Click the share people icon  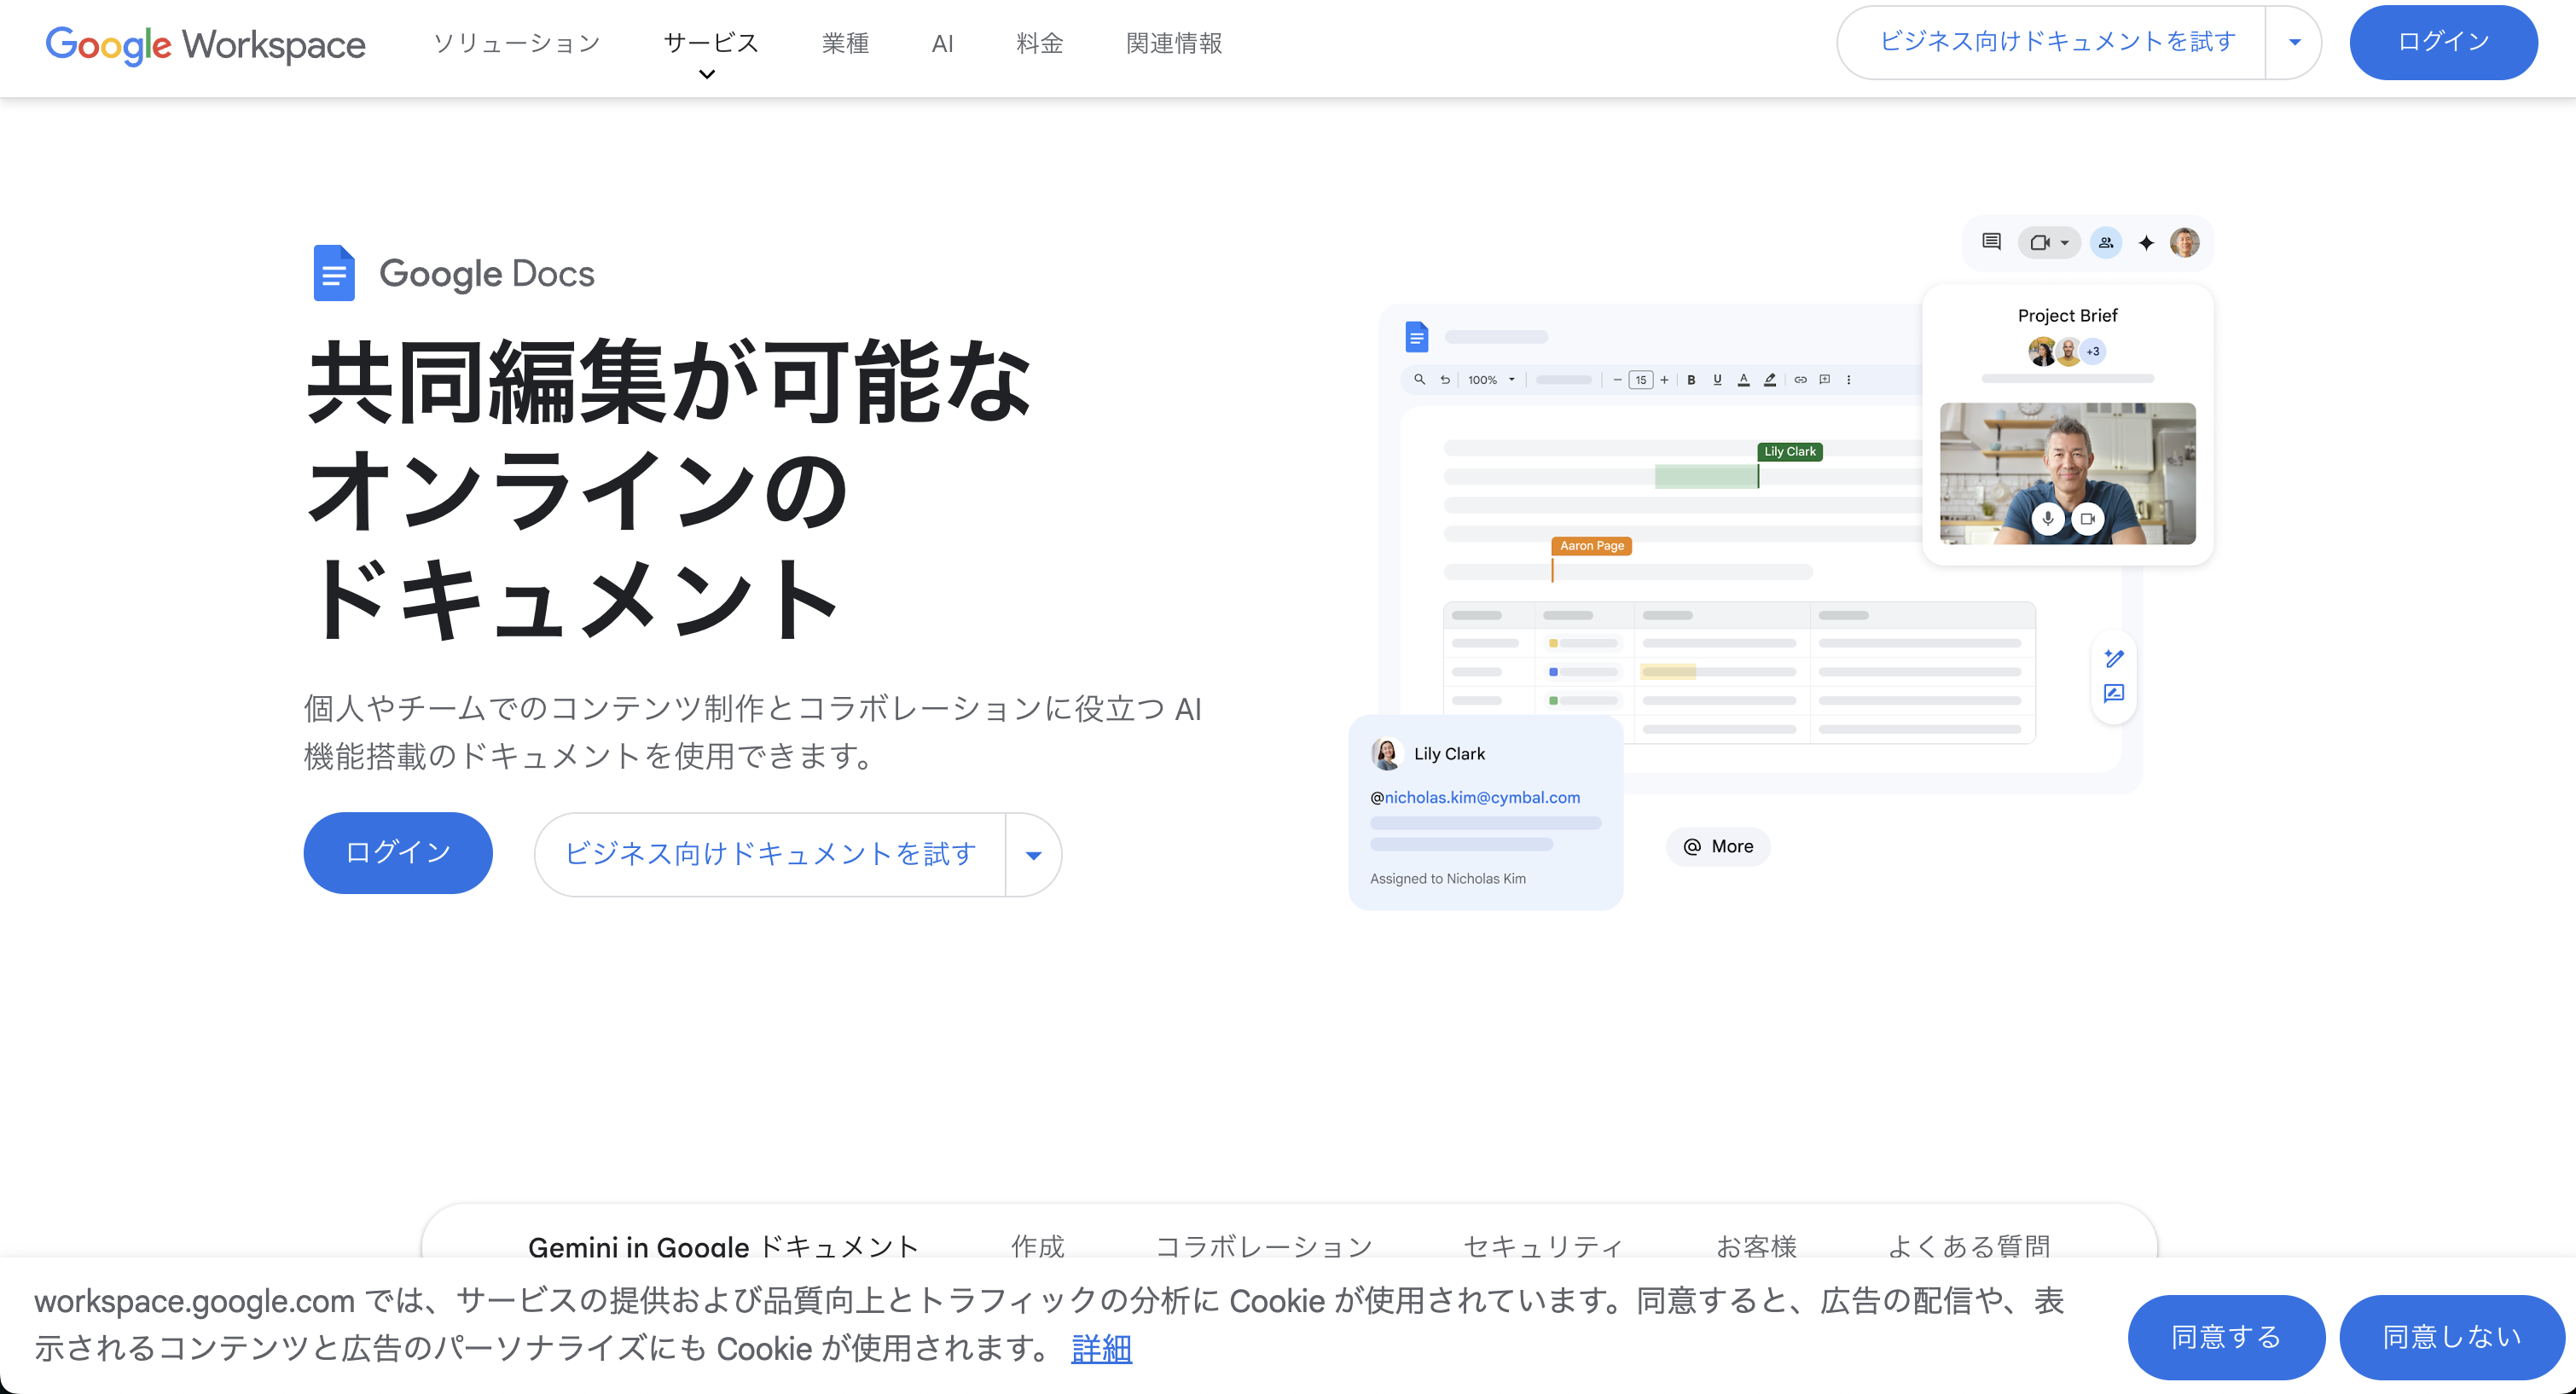[2106, 242]
